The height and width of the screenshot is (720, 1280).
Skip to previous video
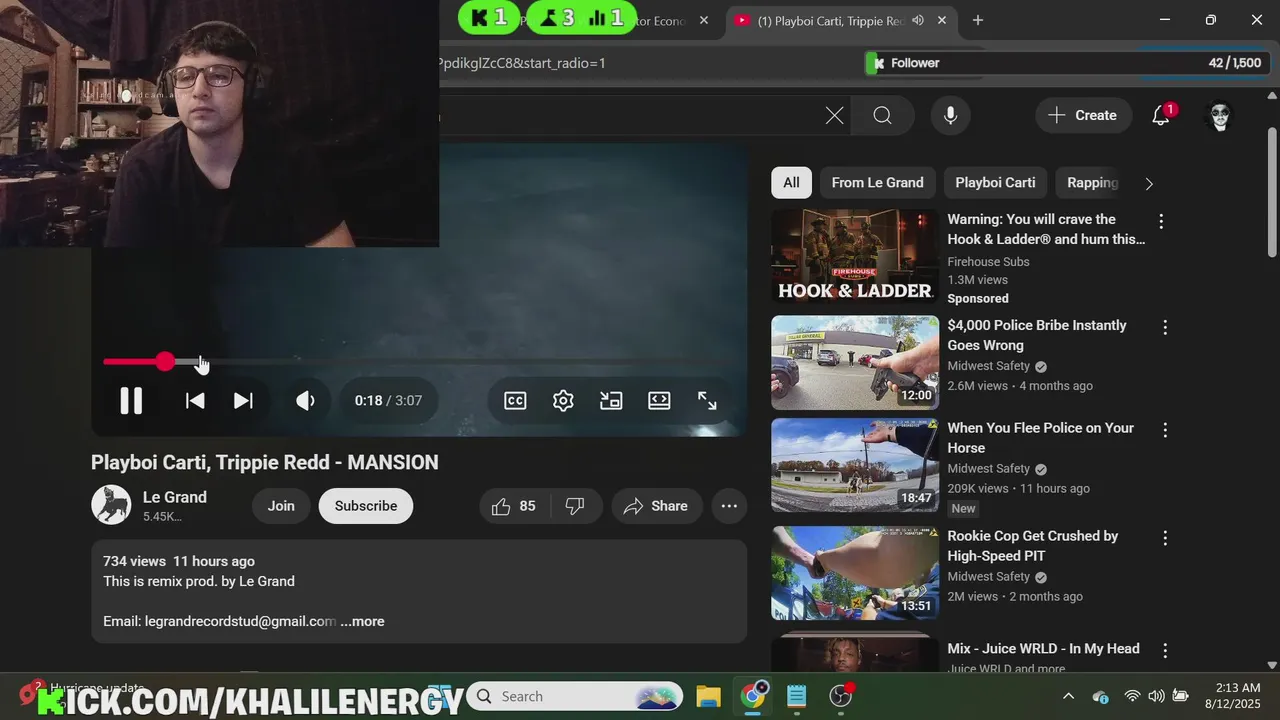pyautogui.click(x=195, y=401)
